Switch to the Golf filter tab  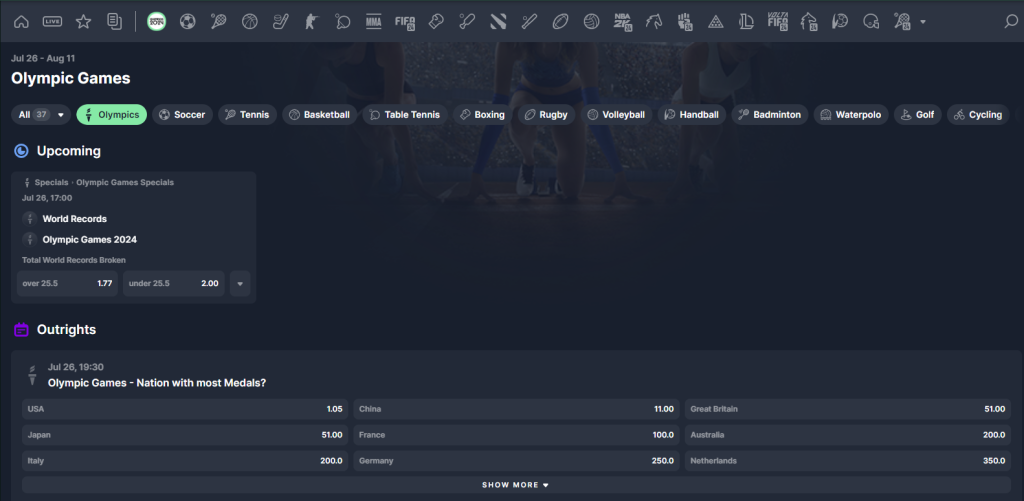tap(918, 114)
